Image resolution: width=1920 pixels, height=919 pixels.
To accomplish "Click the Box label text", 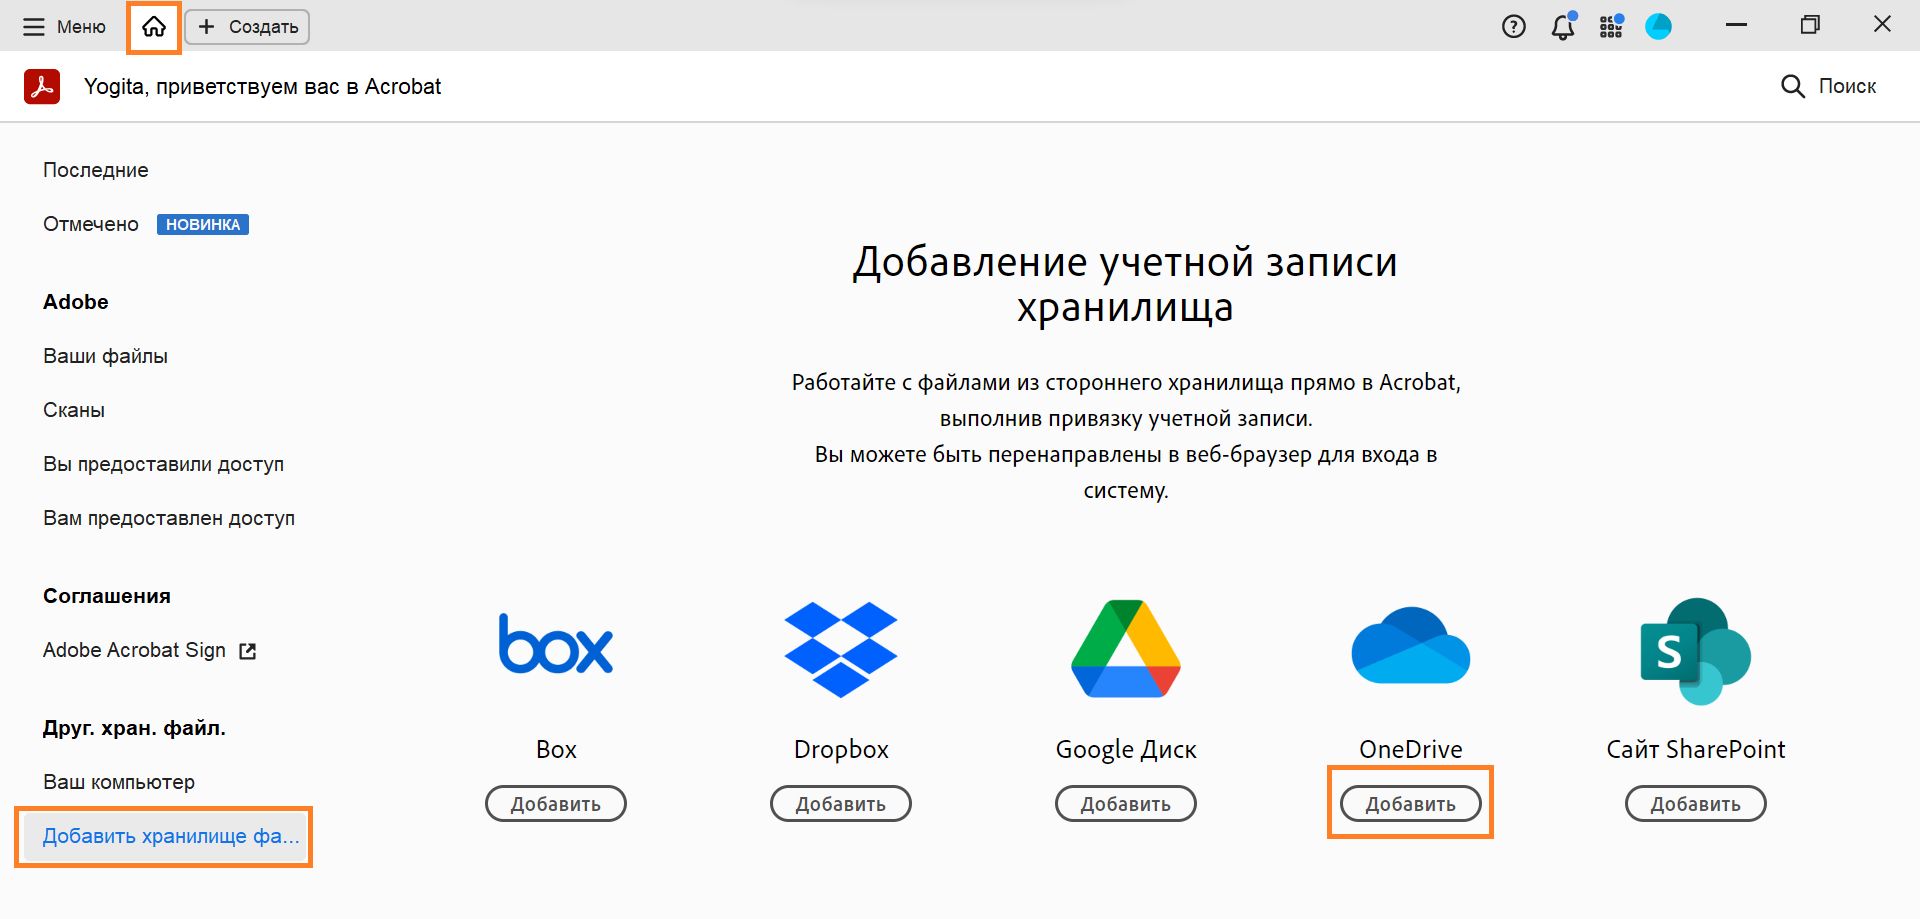I will [x=556, y=749].
